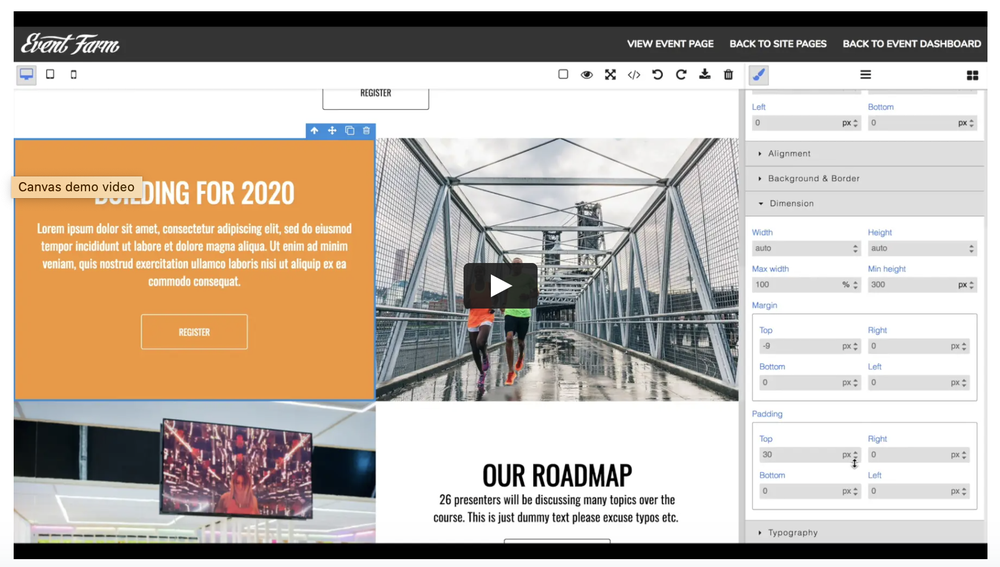Delete selected component via badge trash icon

[x=367, y=131]
